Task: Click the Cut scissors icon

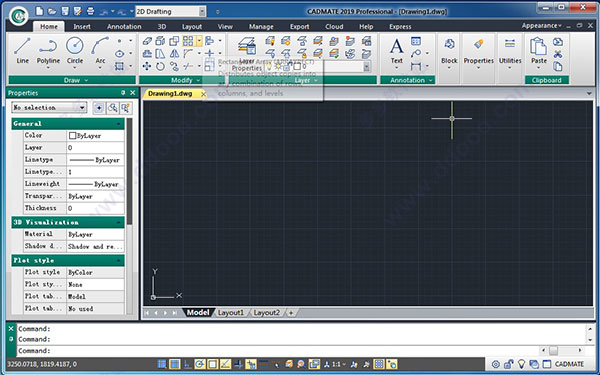Action: click(x=558, y=54)
